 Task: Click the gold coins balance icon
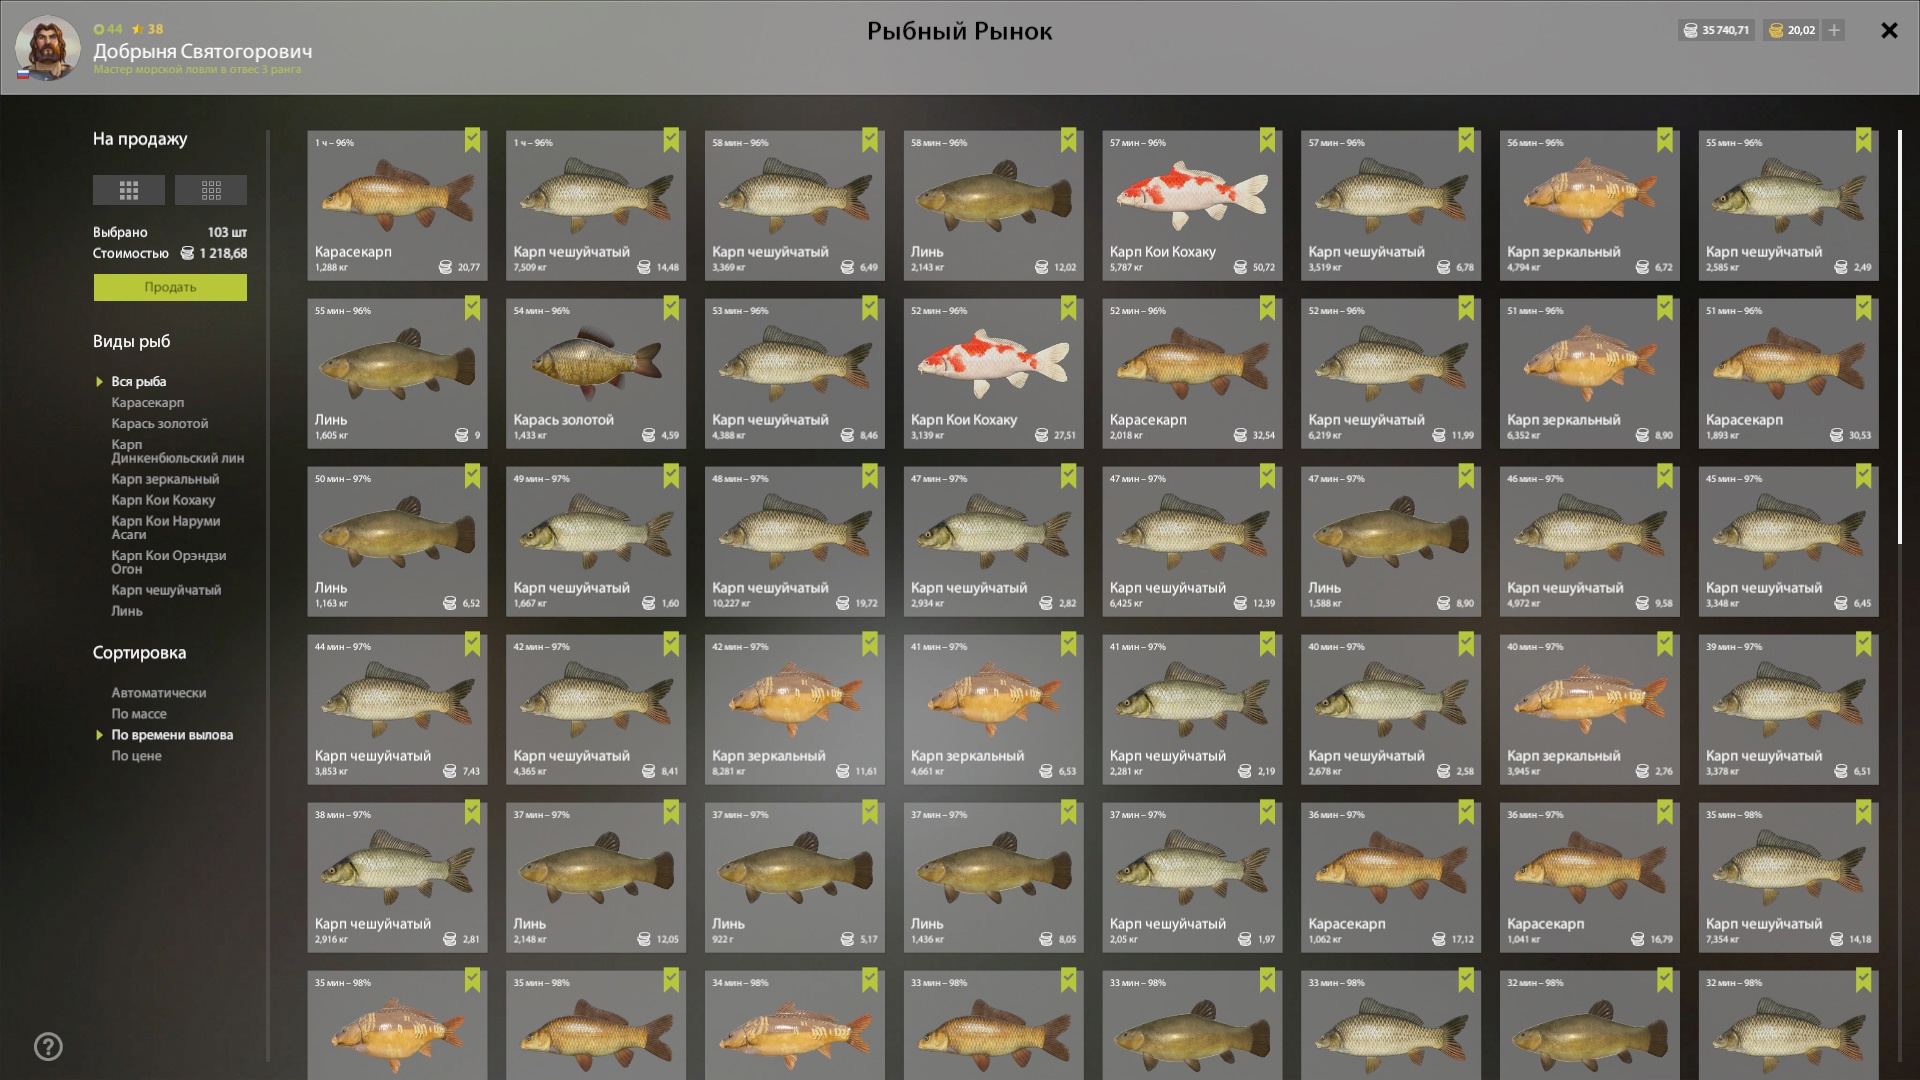click(x=1776, y=31)
